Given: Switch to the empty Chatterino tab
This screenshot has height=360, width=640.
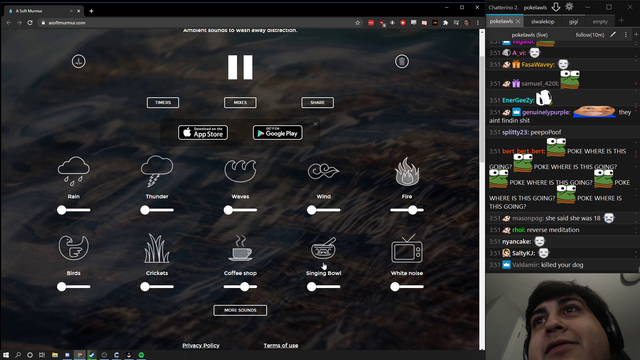Looking at the screenshot, I should click(x=600, y=22).
